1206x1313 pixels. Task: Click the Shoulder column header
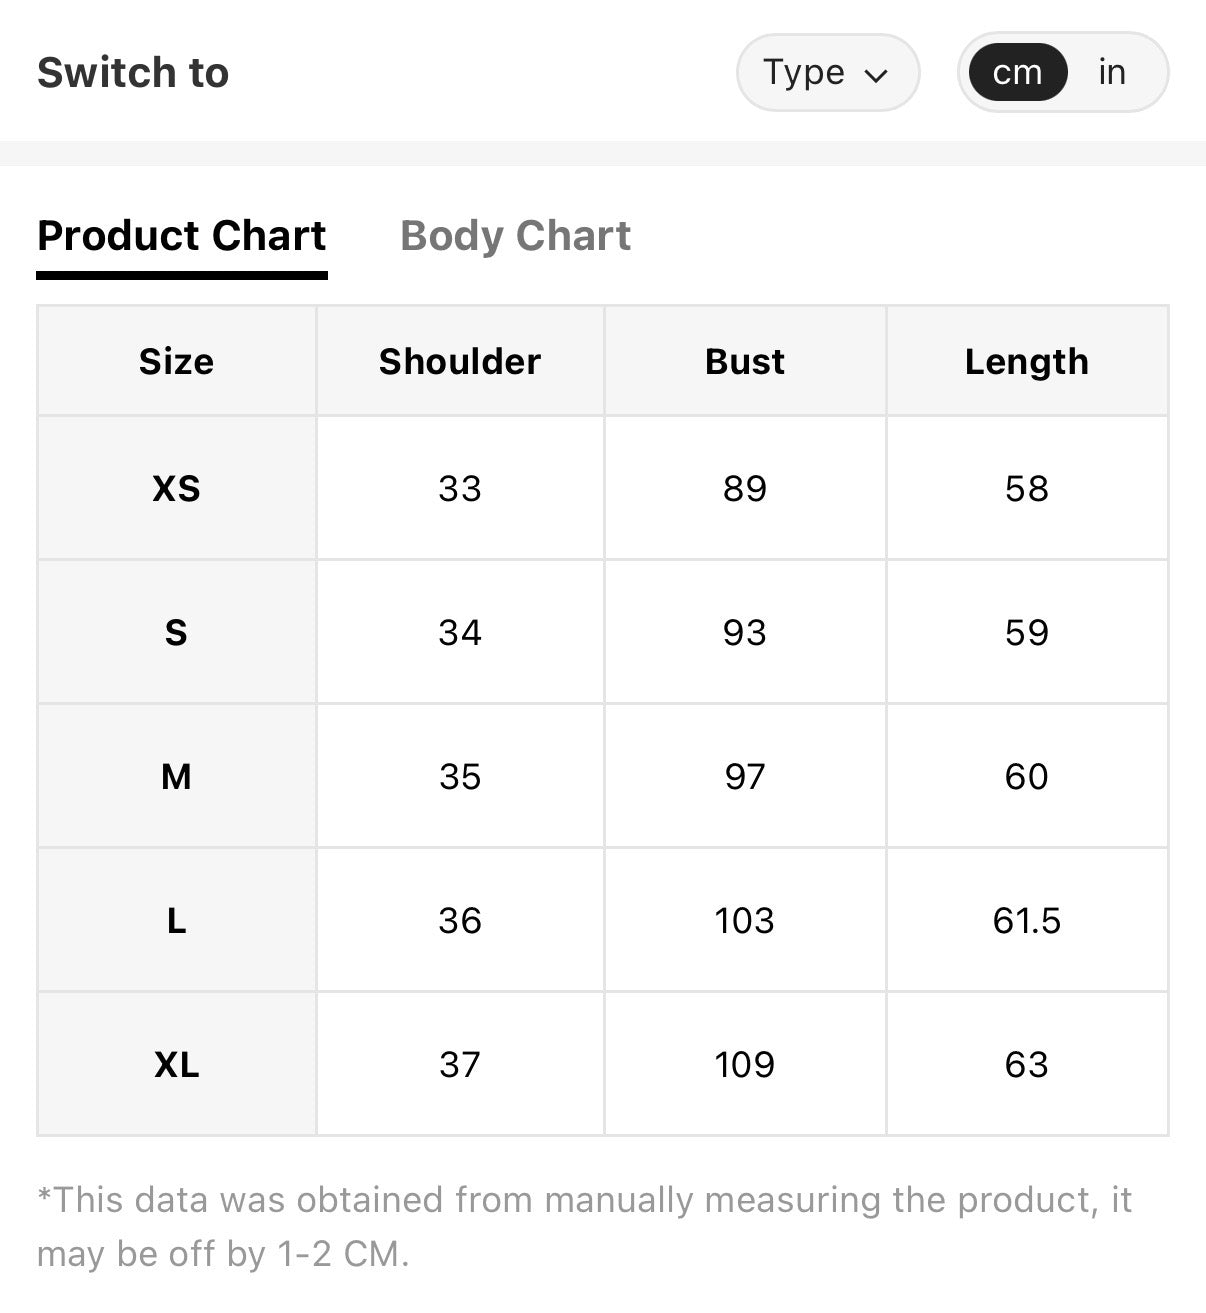click(460, 361)
